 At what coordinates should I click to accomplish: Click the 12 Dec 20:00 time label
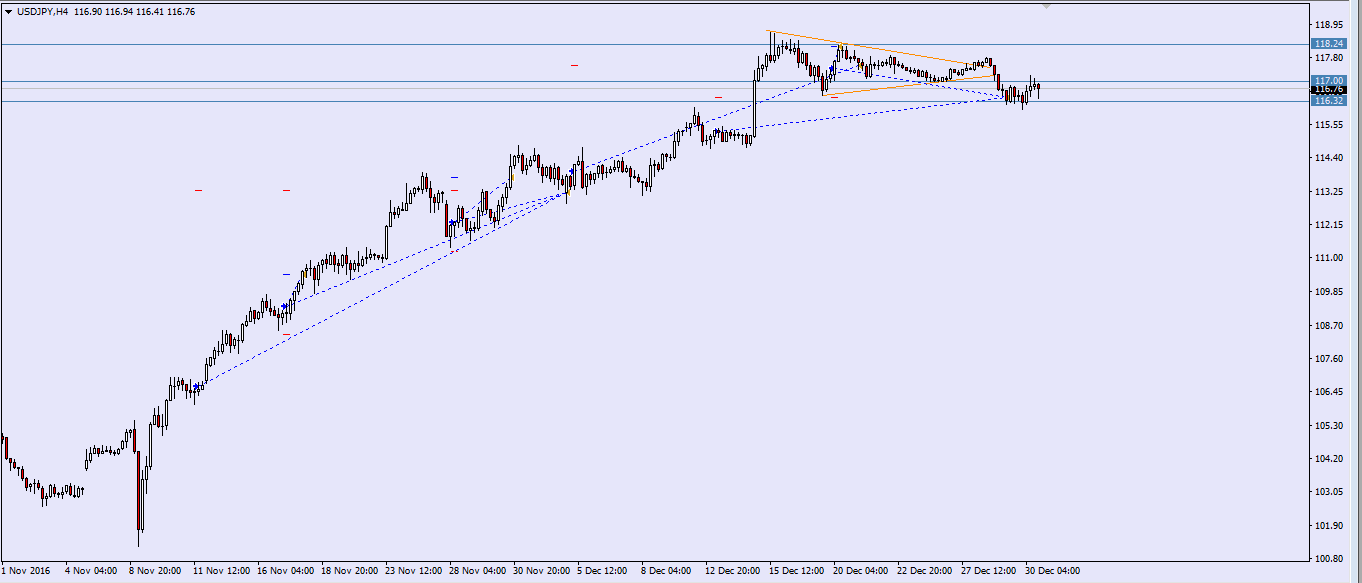(x=734, y=571)
